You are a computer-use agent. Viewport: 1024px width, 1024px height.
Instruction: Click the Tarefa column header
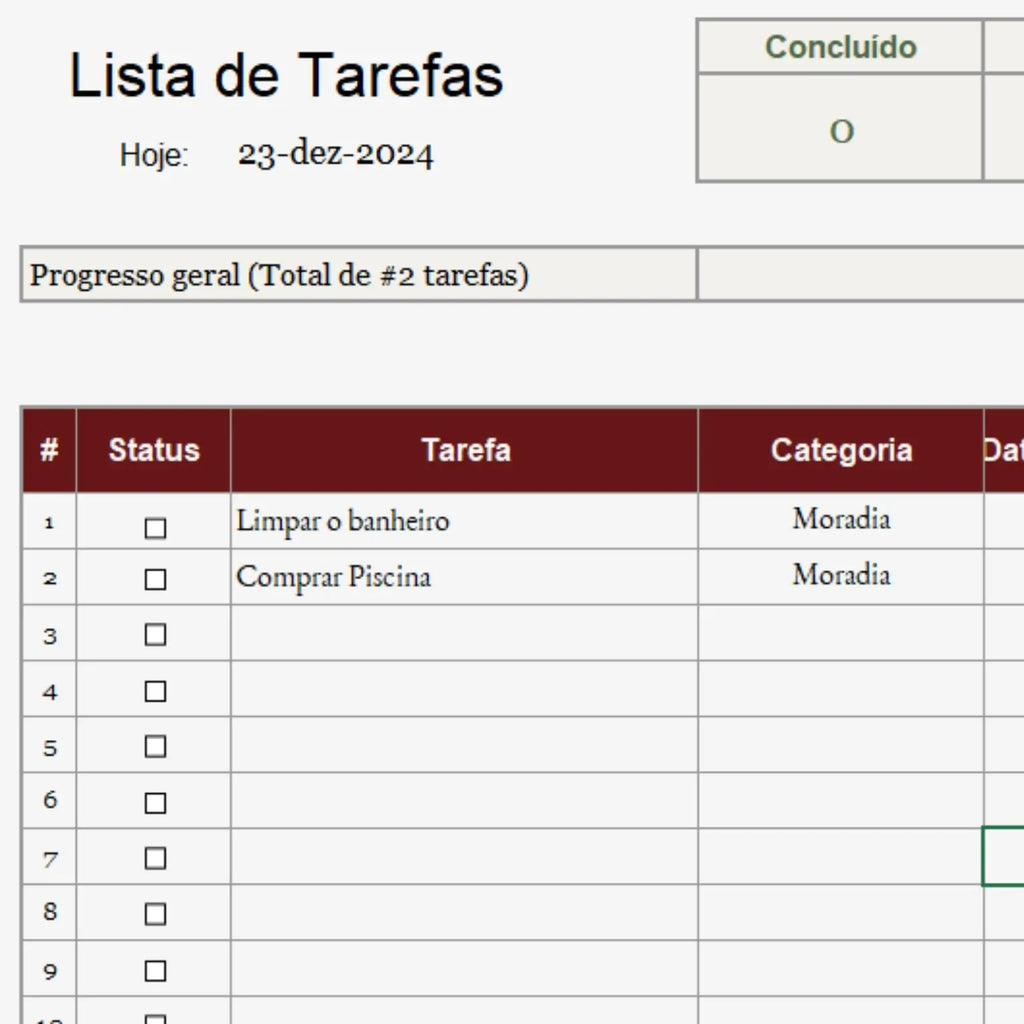464,450
